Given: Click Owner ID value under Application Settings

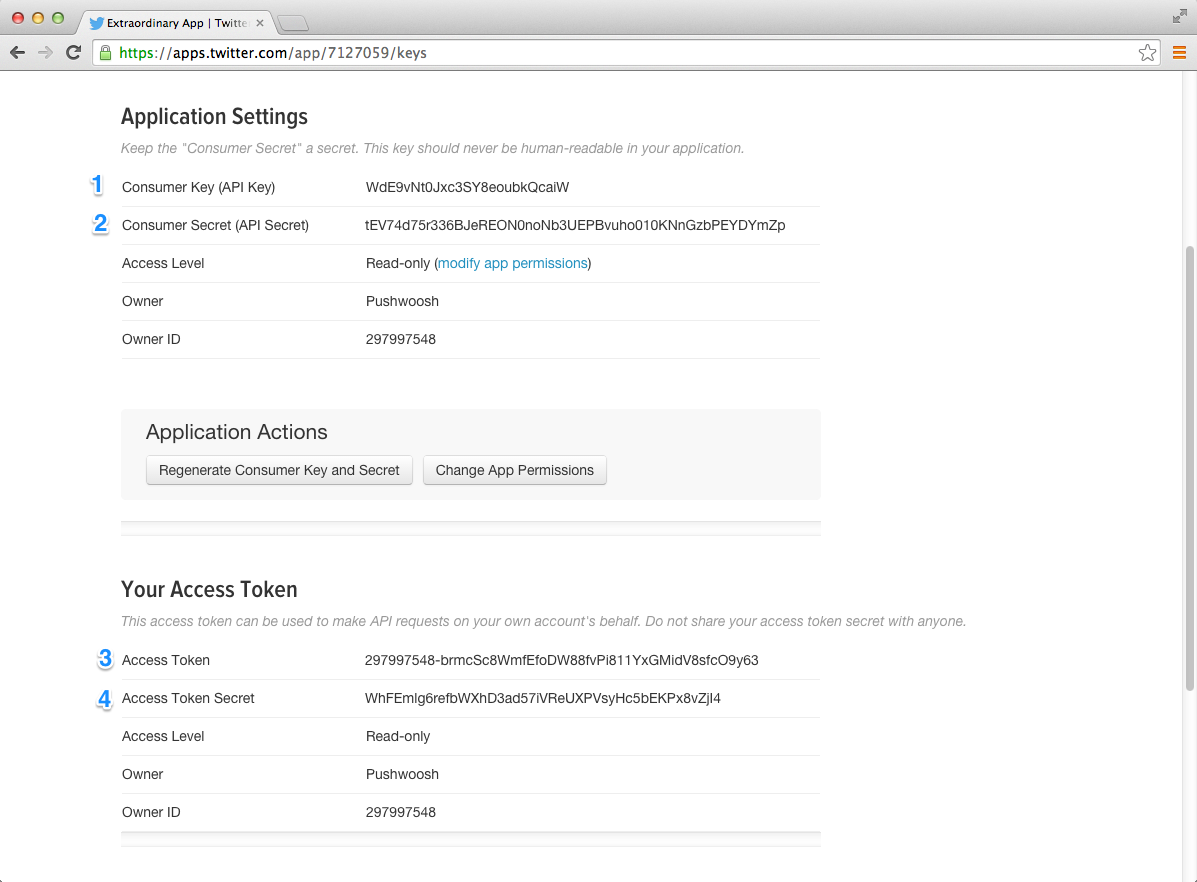Looking at the screenshot, I should (401, 340).
